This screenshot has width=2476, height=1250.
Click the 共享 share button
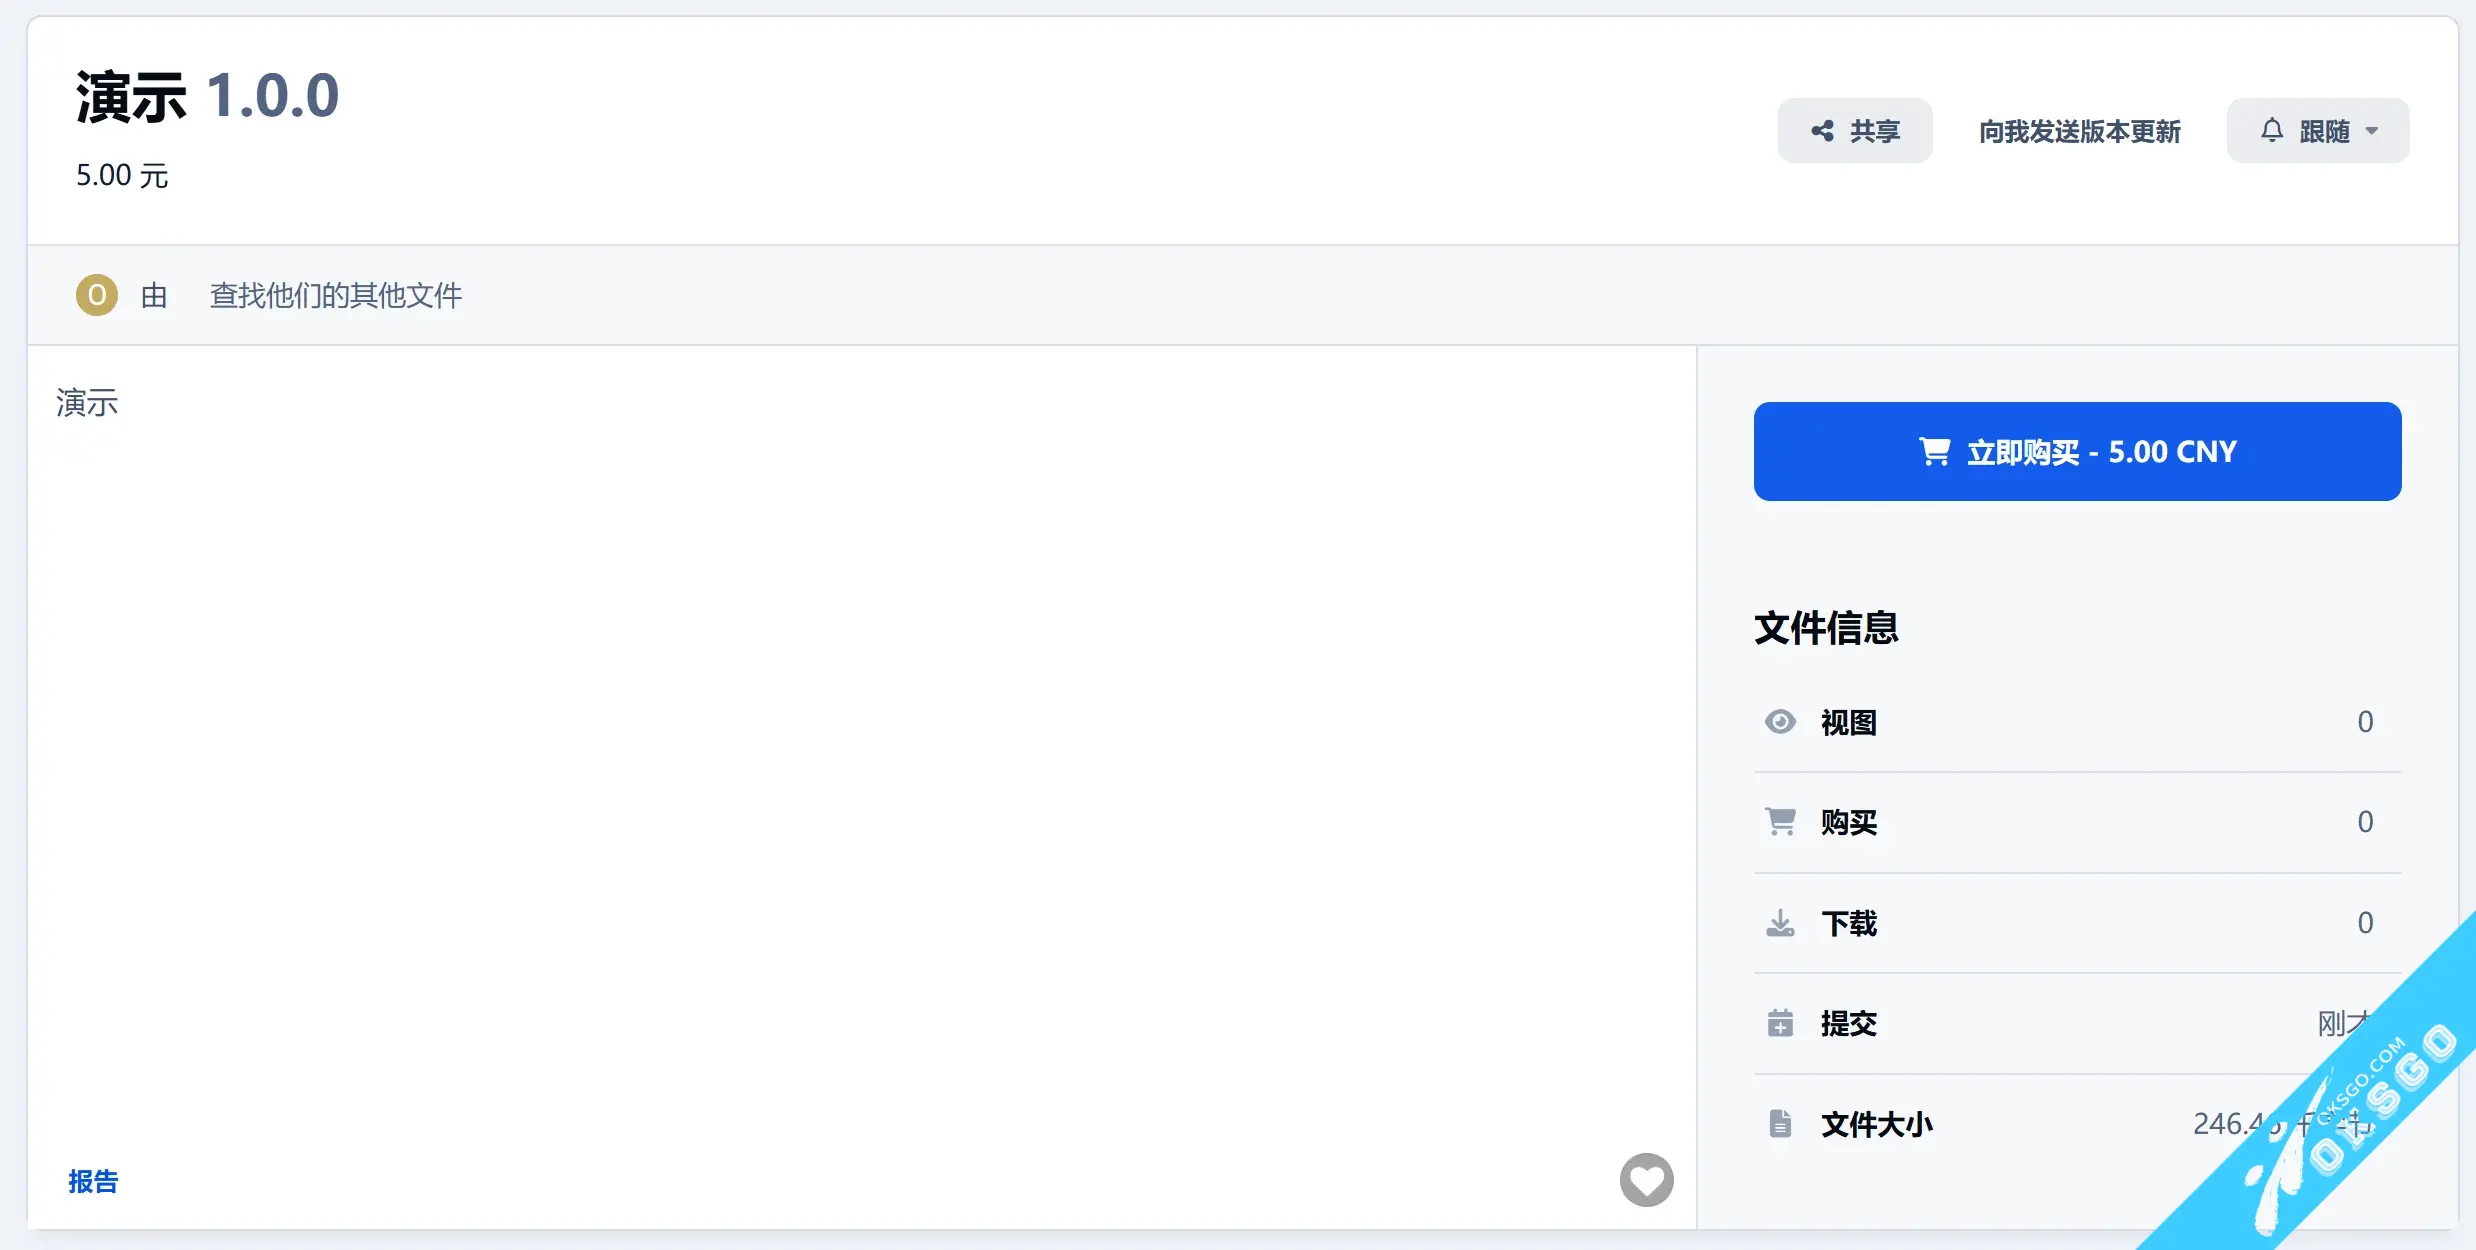coord(1854,130)
